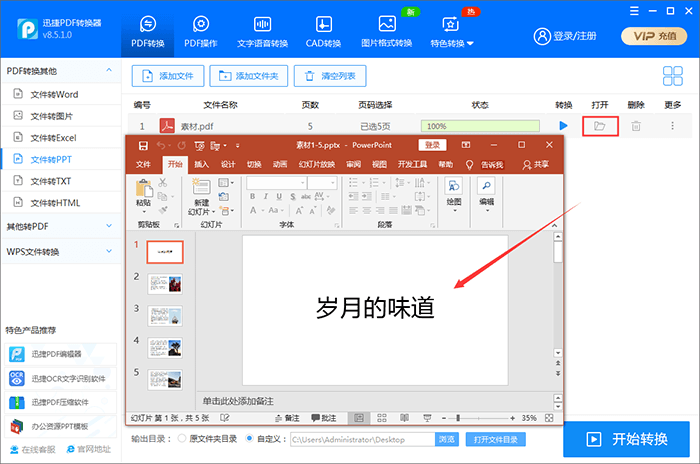
Task: Open more options dots for 素材.pdf
Action: pos(672,126)
